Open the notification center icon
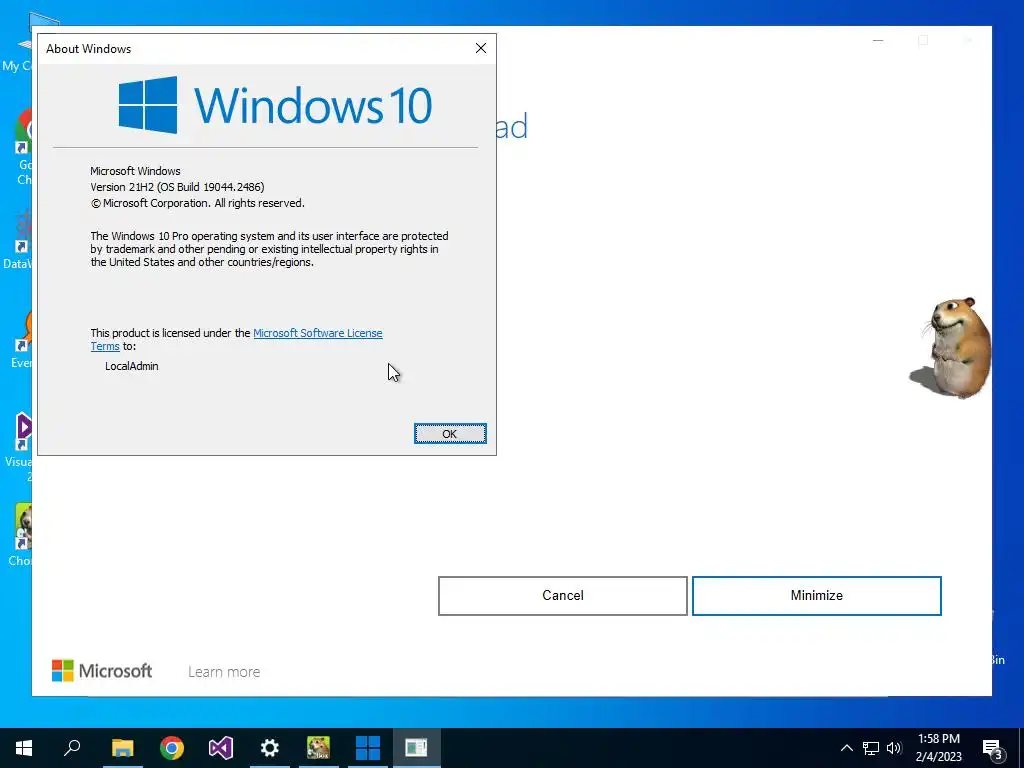Image resolution: width=1024 pixels, height=768 pixels. (993, 748)
